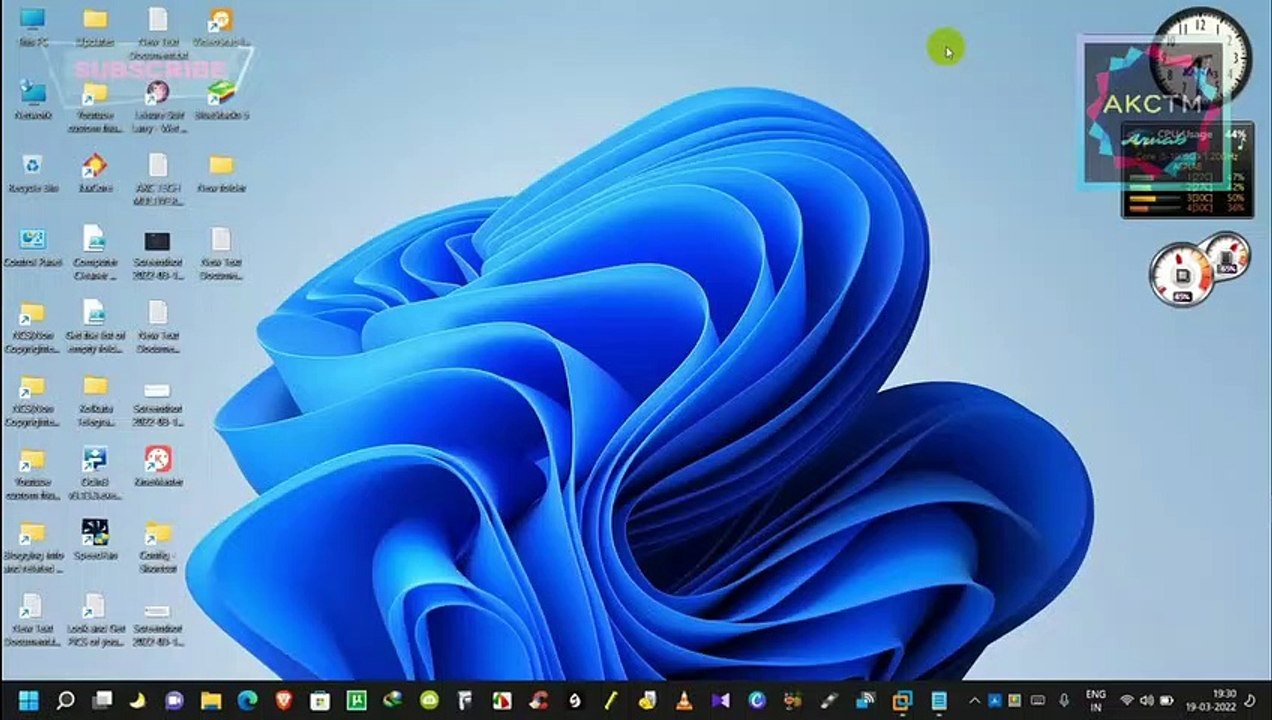Open the Widgets moon icon in taskbar
This screenshot has width=1272, height=720.
tap(138, 701)
